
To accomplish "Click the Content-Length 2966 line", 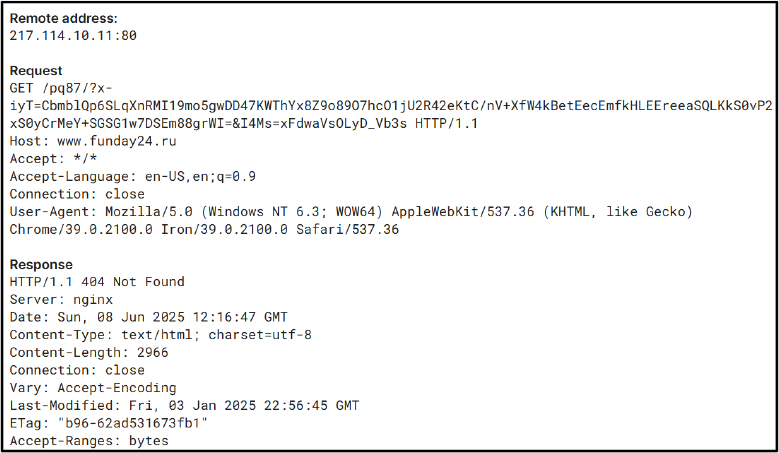I will 89,353.
